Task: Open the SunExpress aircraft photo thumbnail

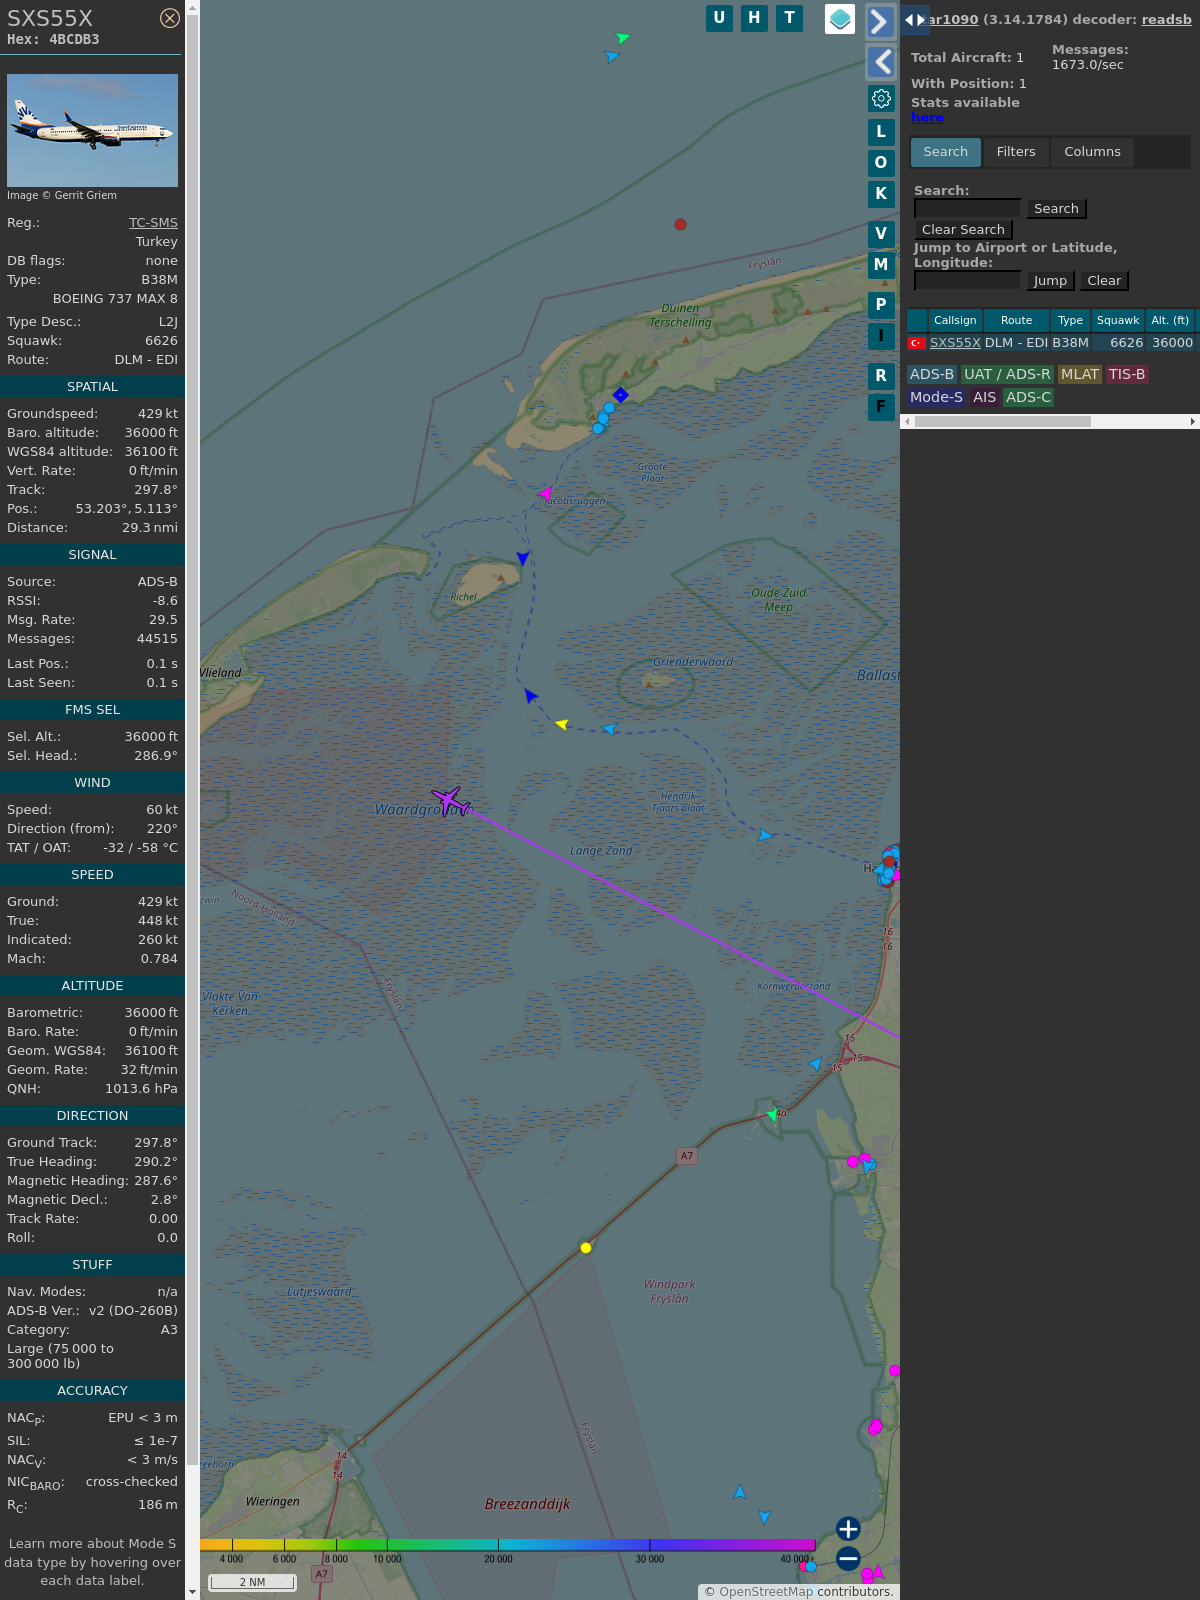Action: click(x=92, y=130)
